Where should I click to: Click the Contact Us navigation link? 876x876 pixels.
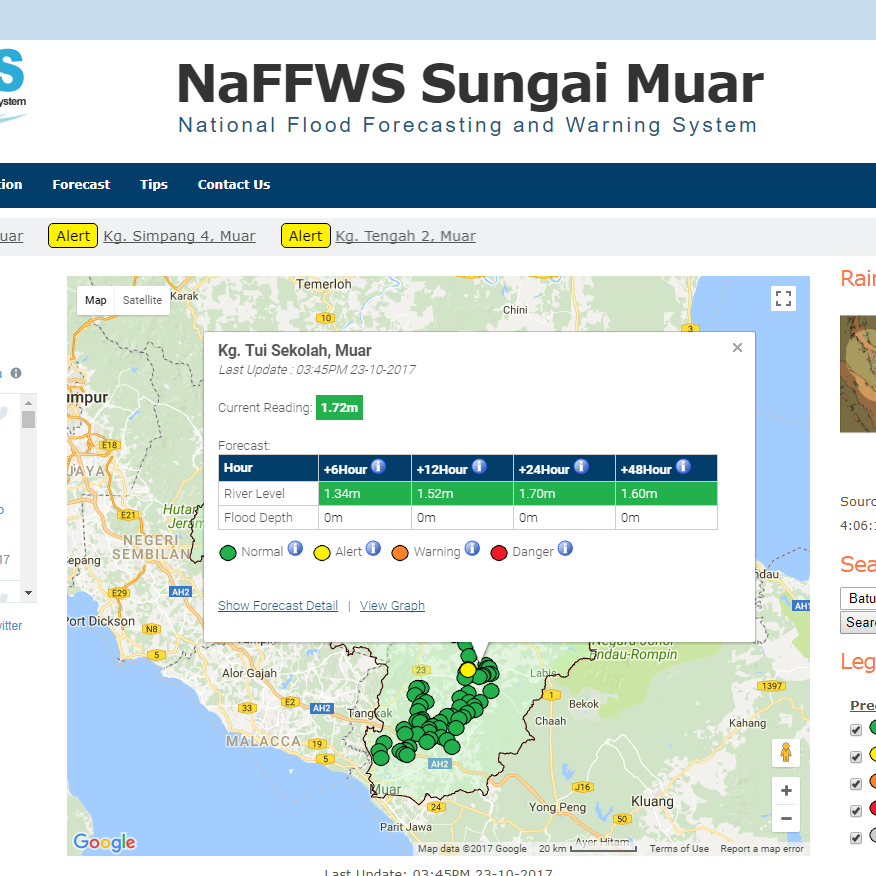click(233, 184)
